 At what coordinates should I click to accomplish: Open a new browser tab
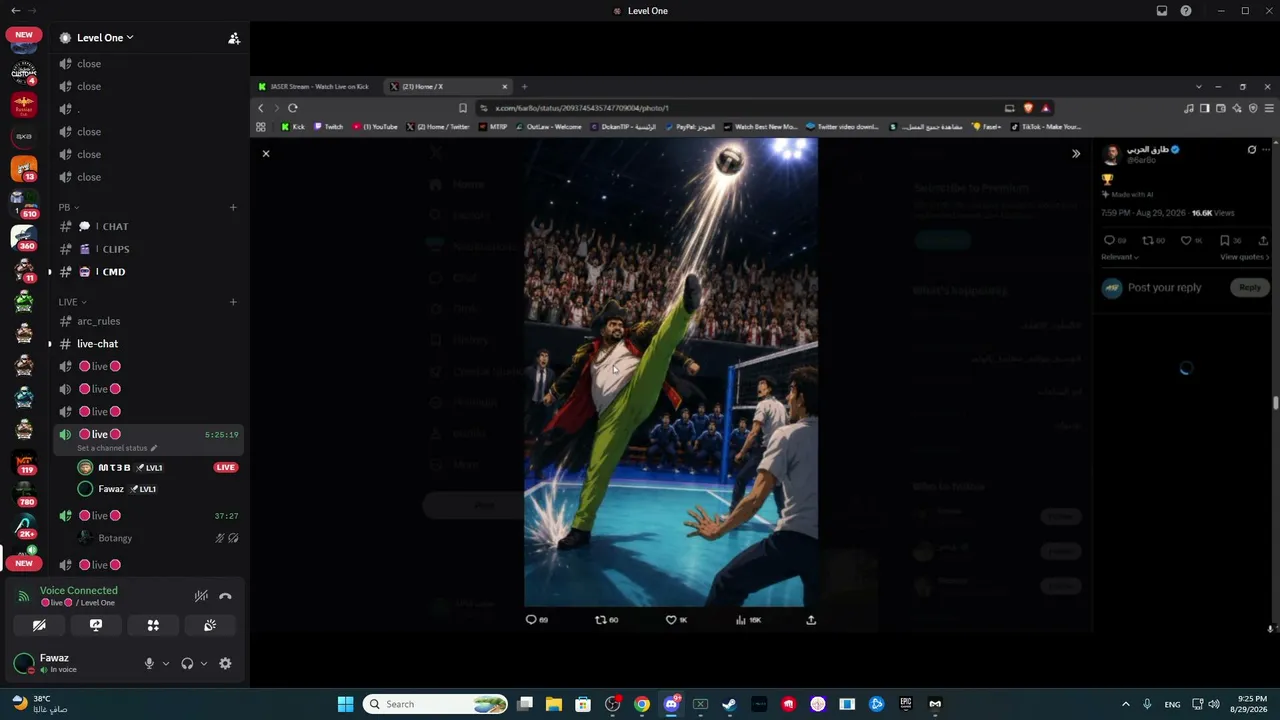(x=524, y=87)
